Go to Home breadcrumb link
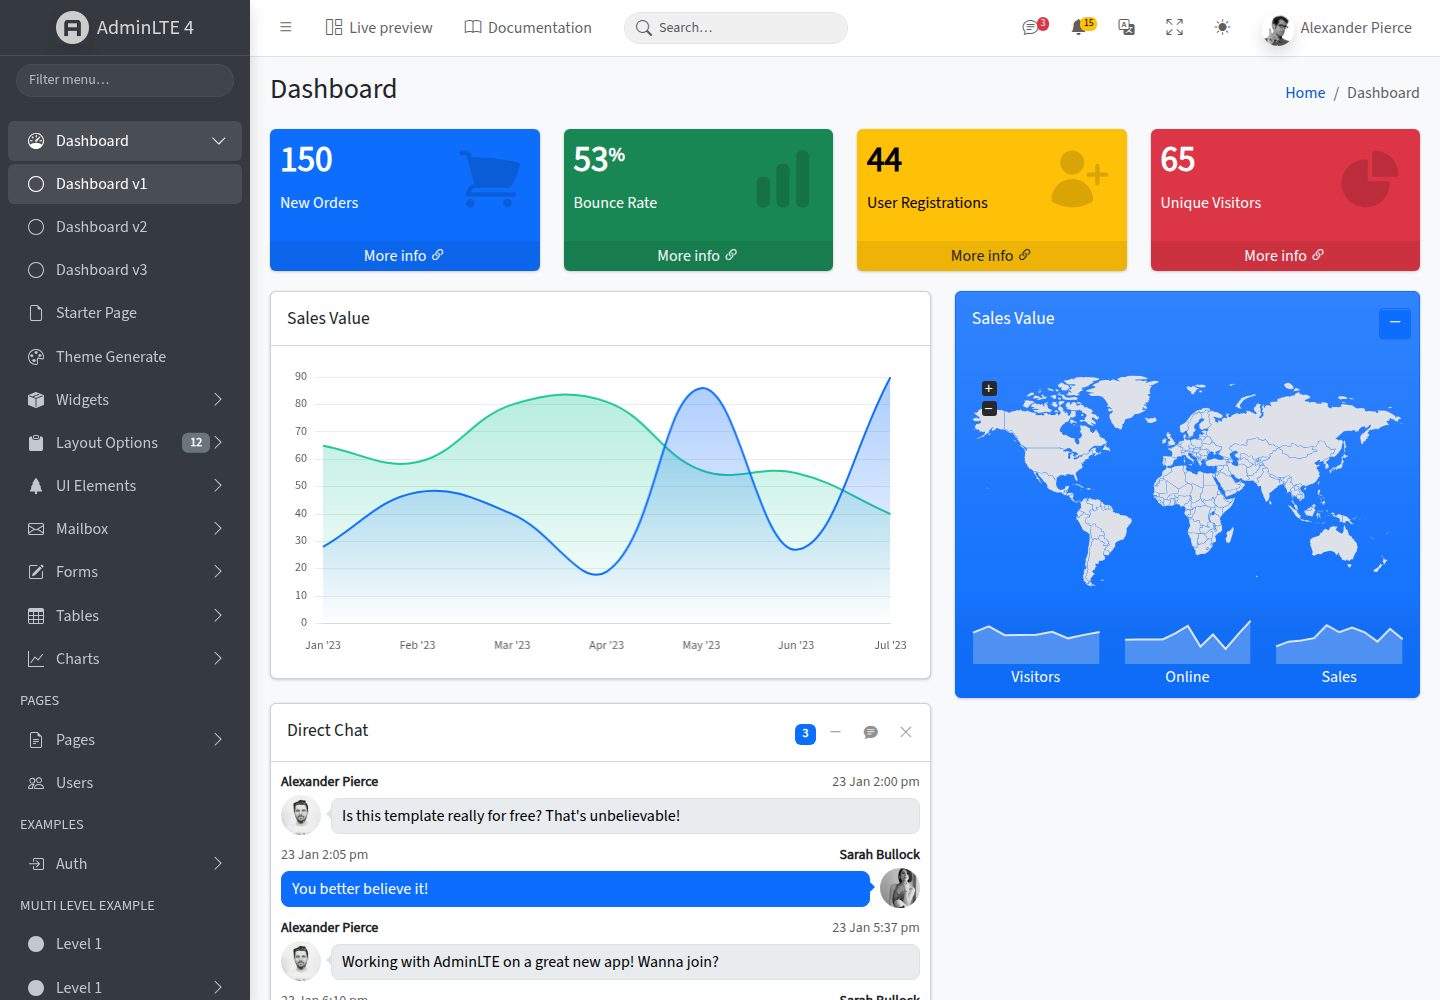Viewport: 1440px width, 1000px height. (x=1305, y=93)
